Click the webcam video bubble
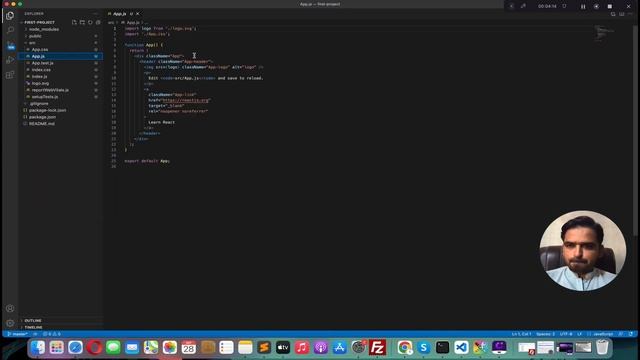The image size is (640, 360). pos(582,250)
